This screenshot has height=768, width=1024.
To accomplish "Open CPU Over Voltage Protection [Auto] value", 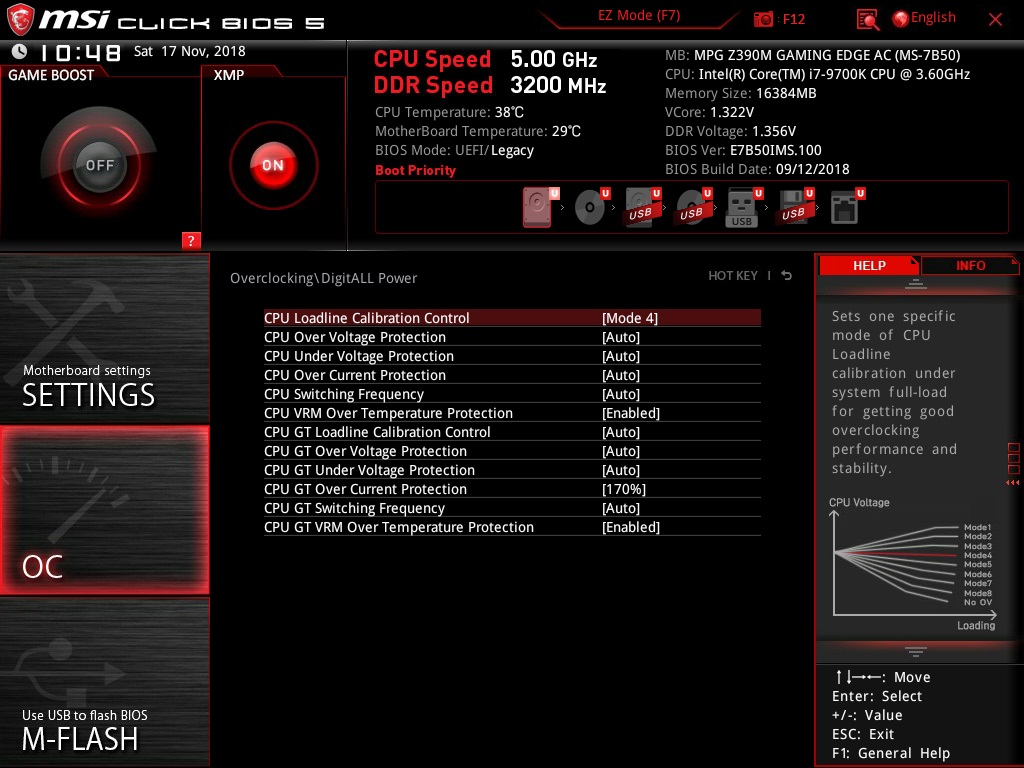I will click(620, 337).
